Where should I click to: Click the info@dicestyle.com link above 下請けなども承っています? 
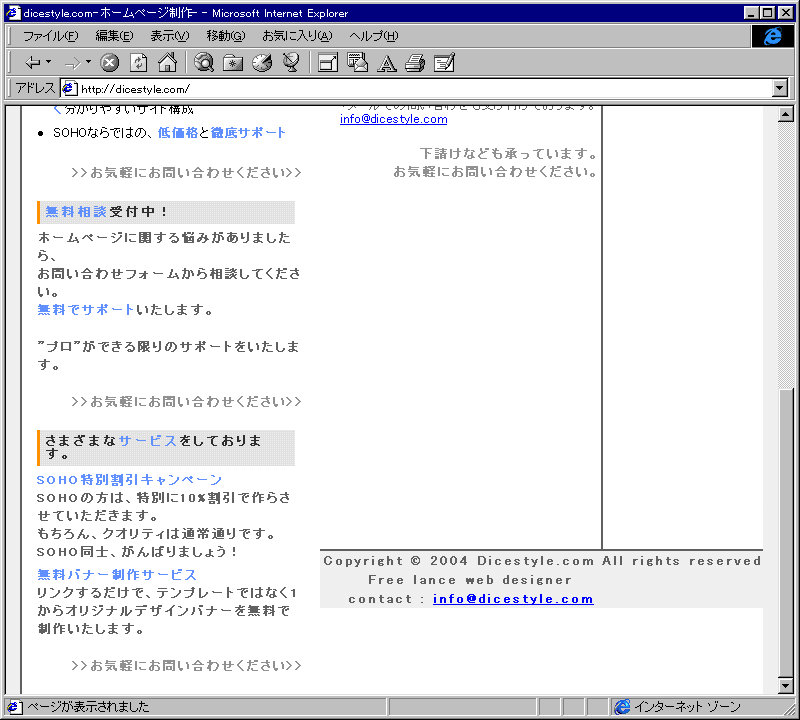tap(394, 119)
